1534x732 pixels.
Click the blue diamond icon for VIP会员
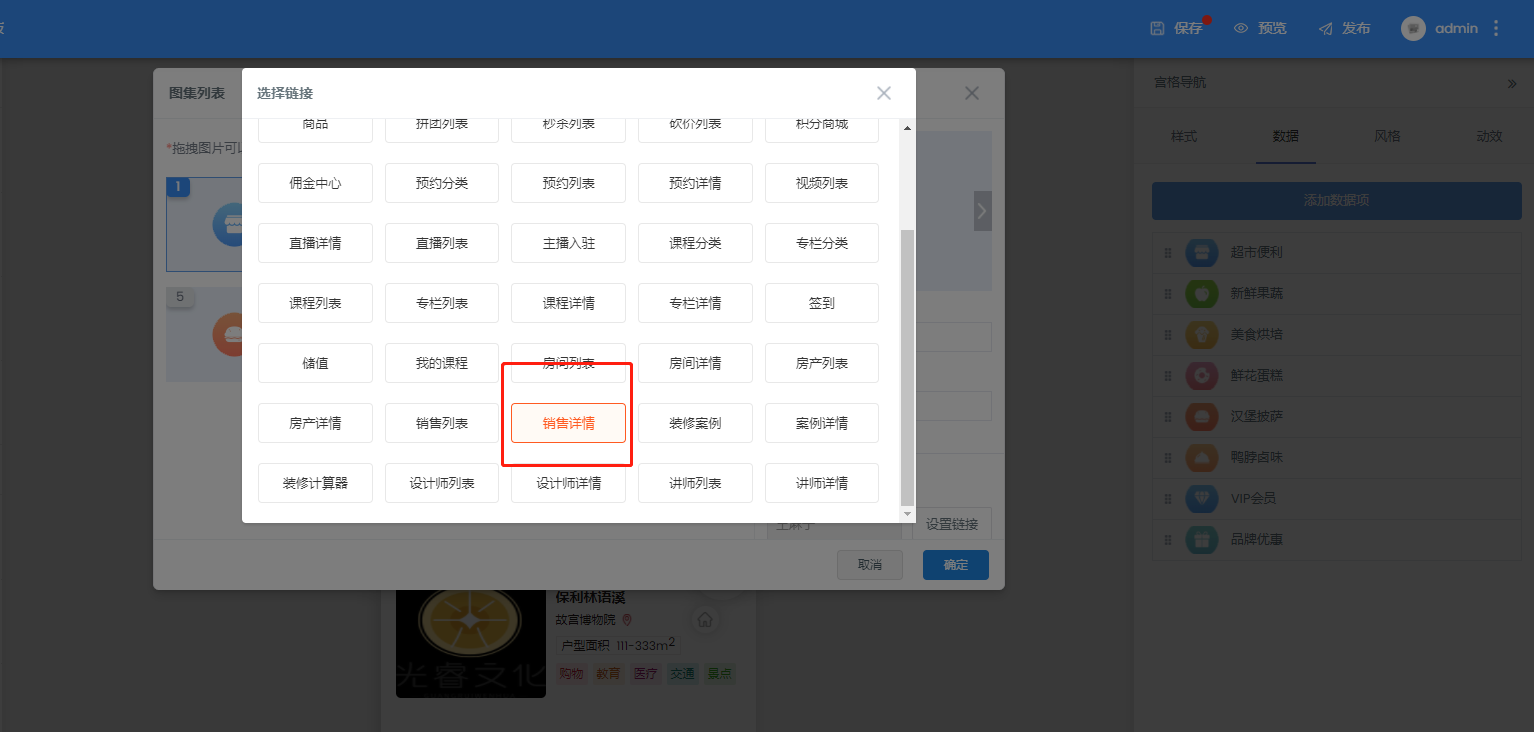[x=1202, y=499]
